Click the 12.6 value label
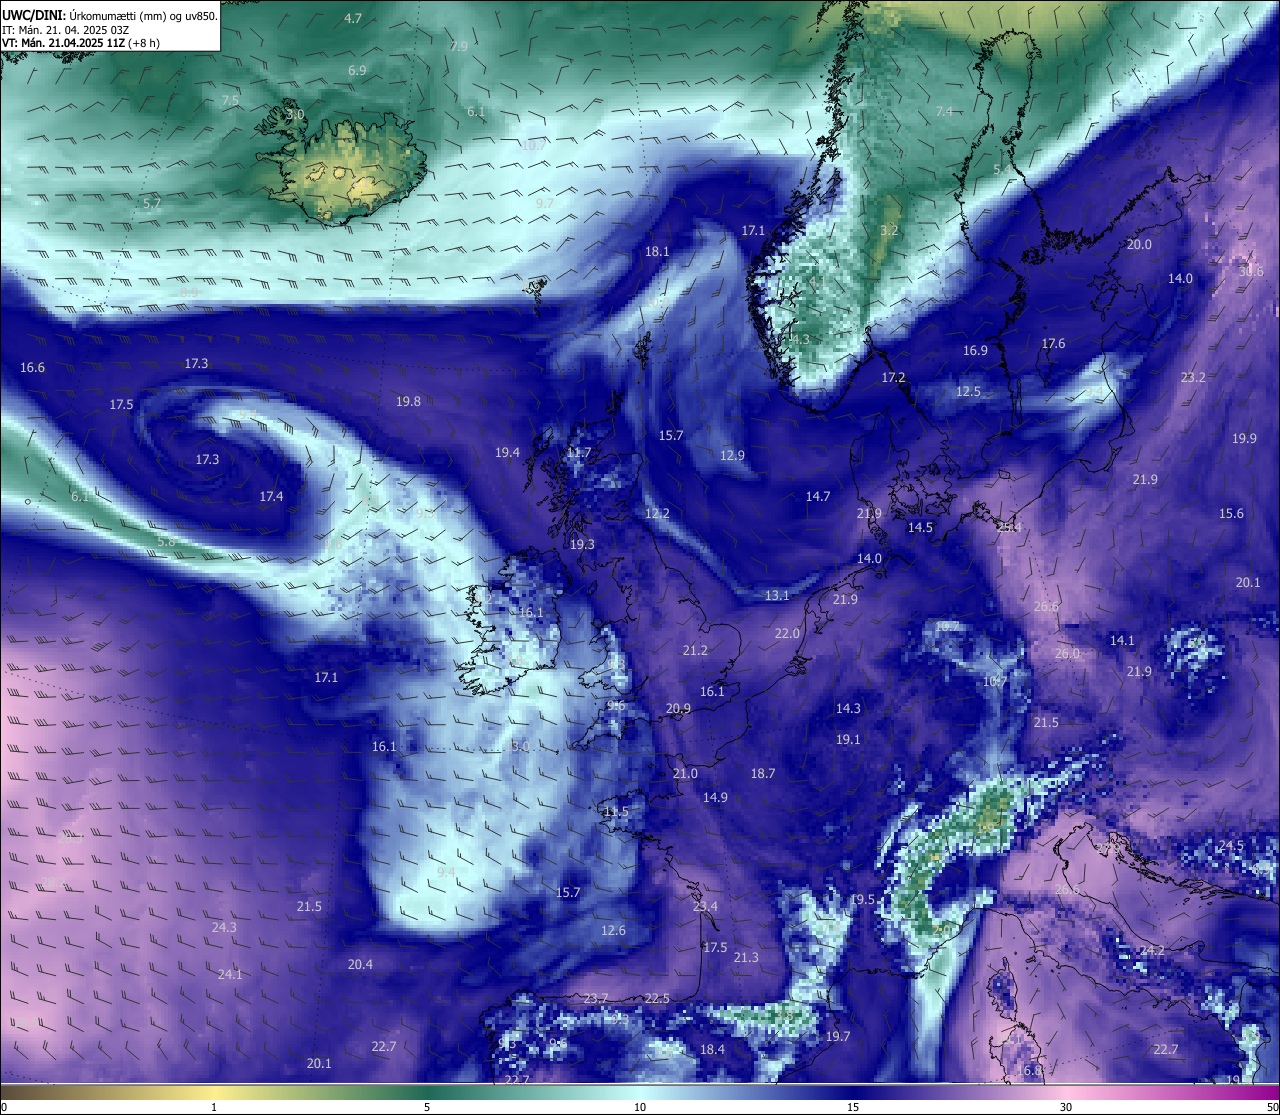This screenshot has width=1280, height=1115. (613, 931)
